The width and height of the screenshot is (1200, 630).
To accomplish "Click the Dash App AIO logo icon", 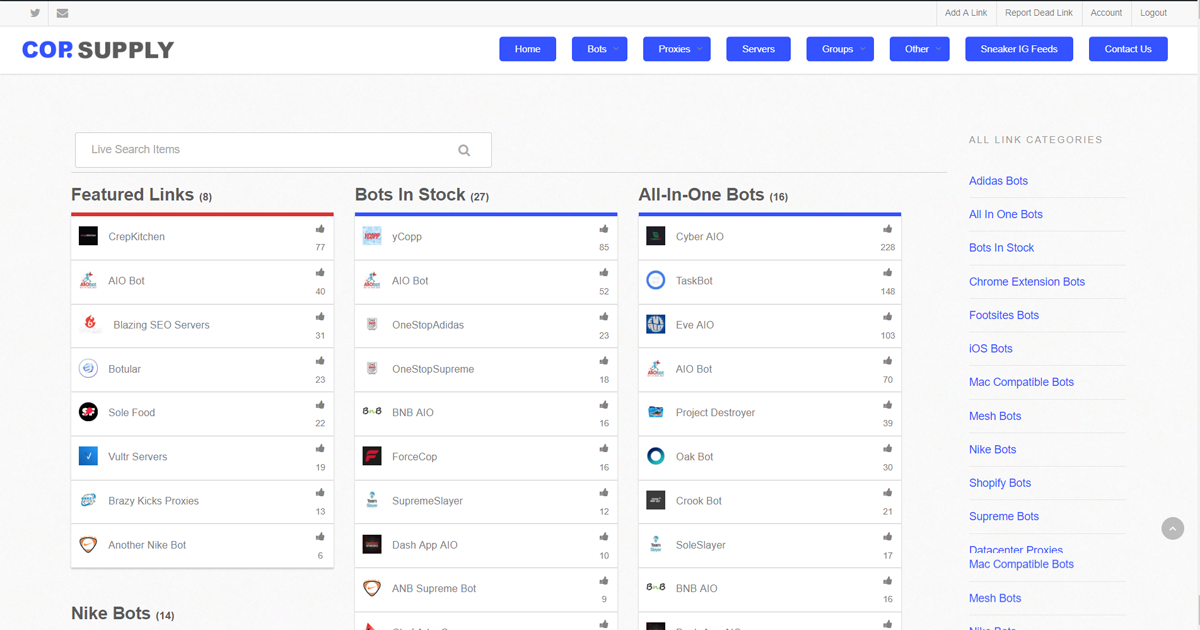I will (372, 545).
